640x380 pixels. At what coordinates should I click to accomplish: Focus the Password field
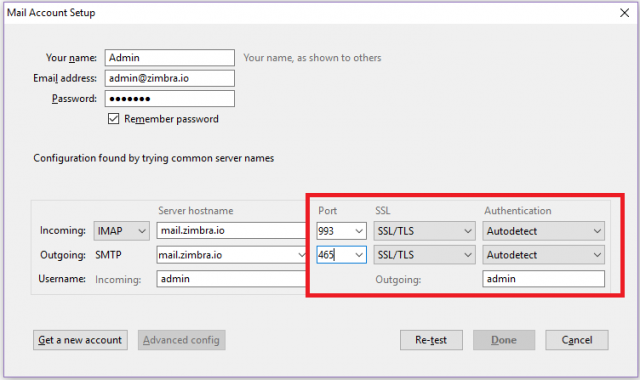[x=170, y=98]
